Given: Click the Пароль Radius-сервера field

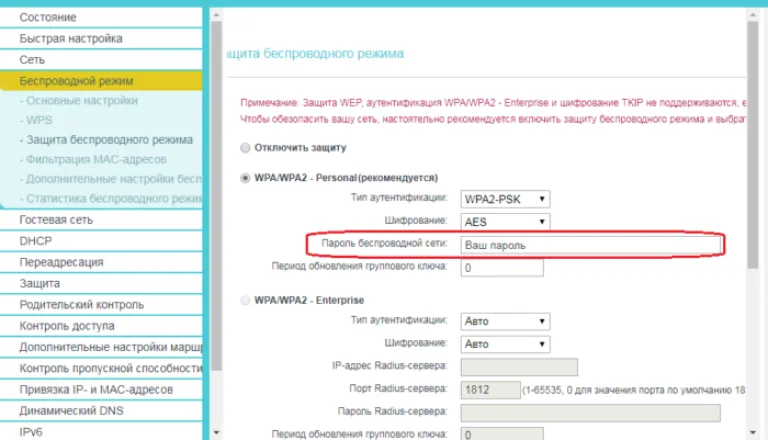Looking at the screenshot, I should click(x=590, y=413).
